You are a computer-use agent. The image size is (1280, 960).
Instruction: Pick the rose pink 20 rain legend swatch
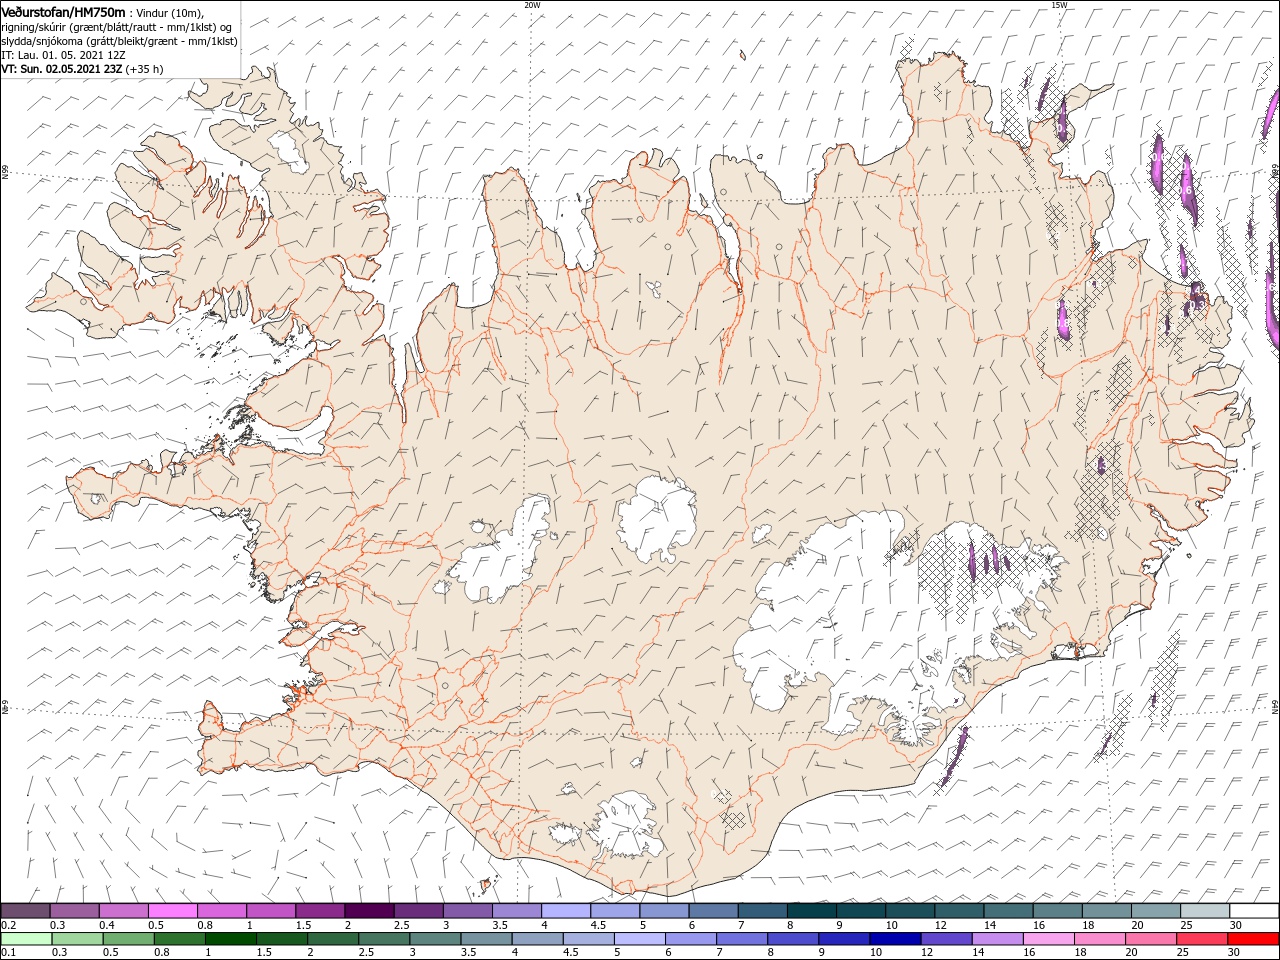pos(1149,939)
